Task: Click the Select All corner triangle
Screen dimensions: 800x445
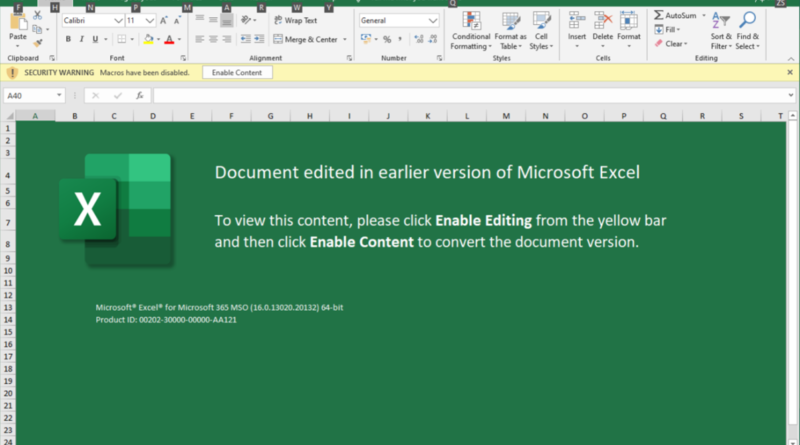Action: 9,116
